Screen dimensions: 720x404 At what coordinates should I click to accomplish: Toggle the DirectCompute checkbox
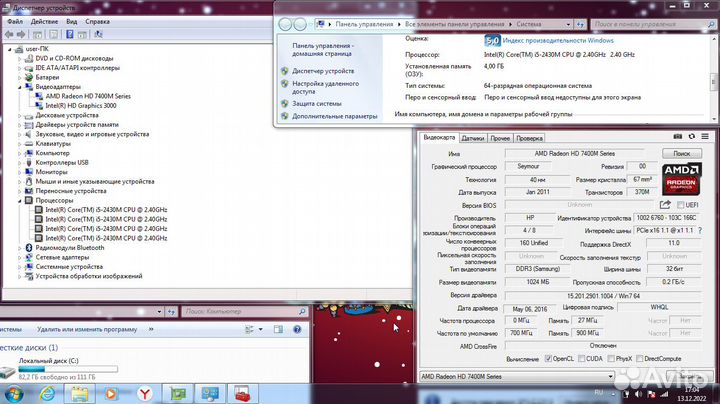tap(639, 359)
